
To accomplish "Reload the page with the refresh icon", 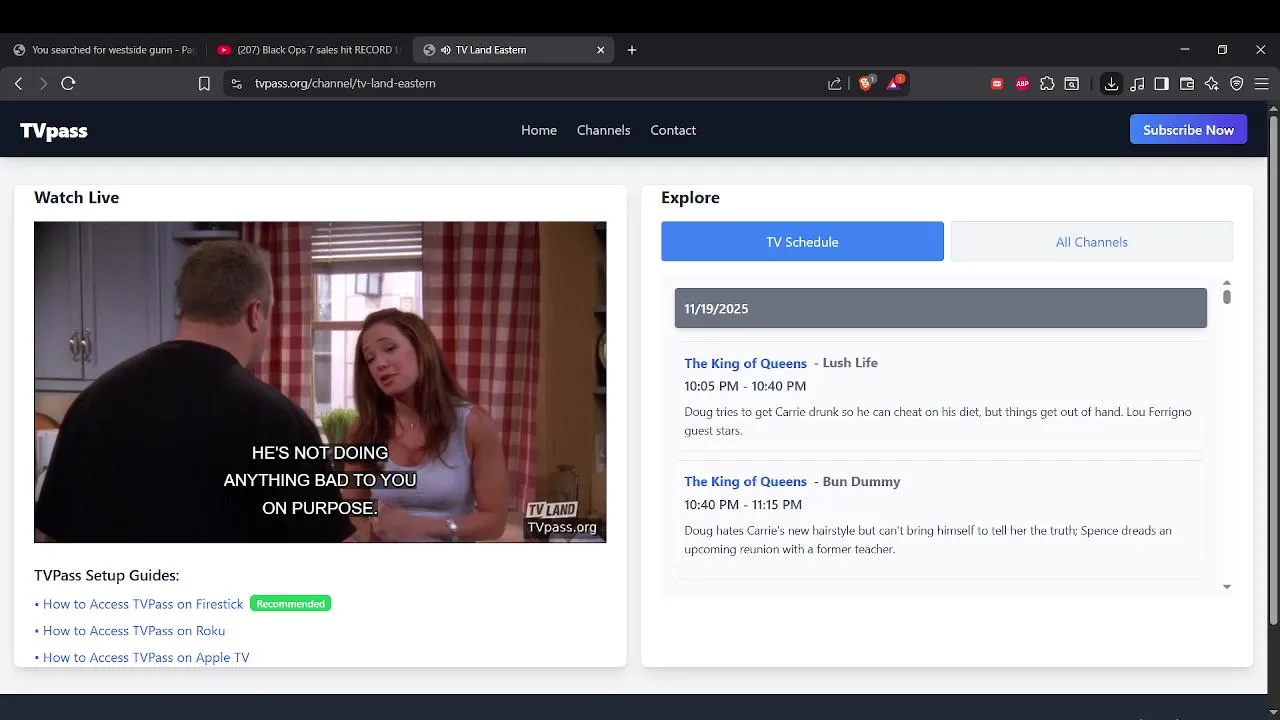I will (x=68, y=84).
